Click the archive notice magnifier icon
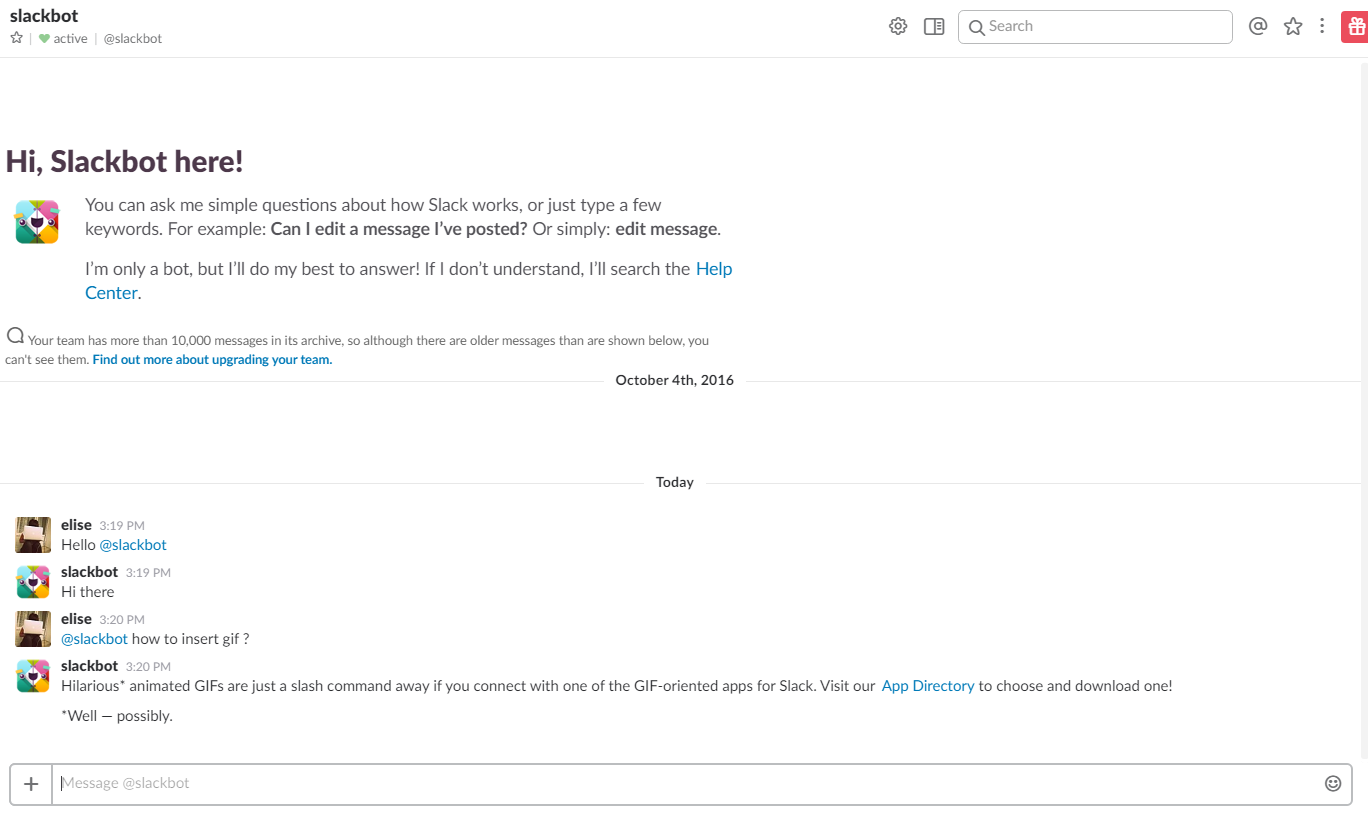This screenshot has width=1368, height=815. point(15,335)
